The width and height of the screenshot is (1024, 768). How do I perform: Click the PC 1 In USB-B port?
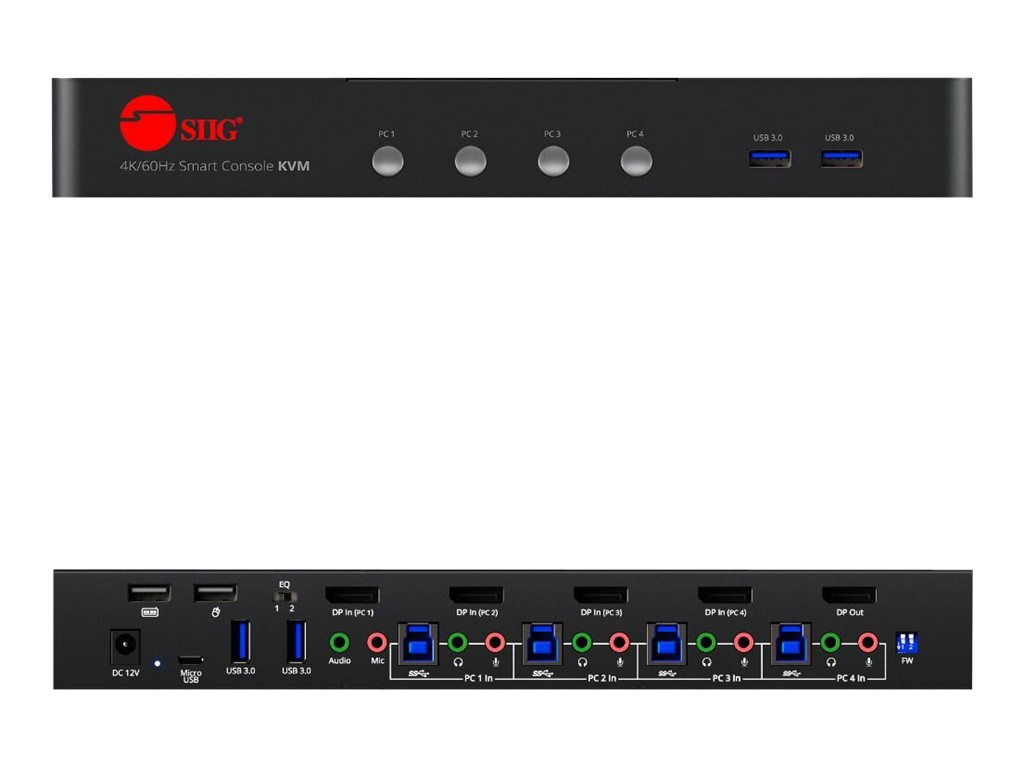418,643
